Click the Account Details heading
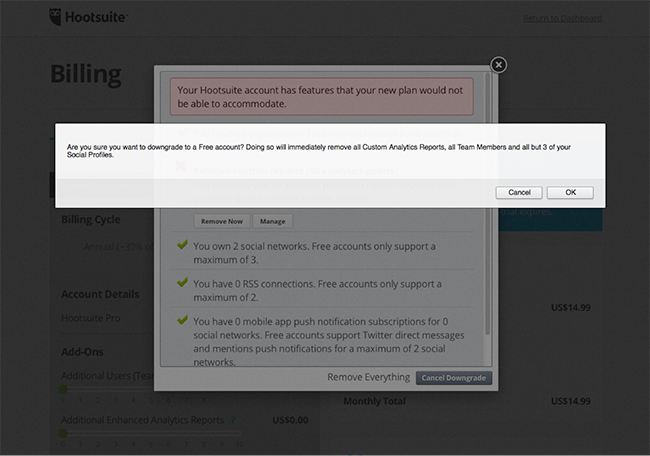This screenshot has height=456, width=650. click(100, 294)
